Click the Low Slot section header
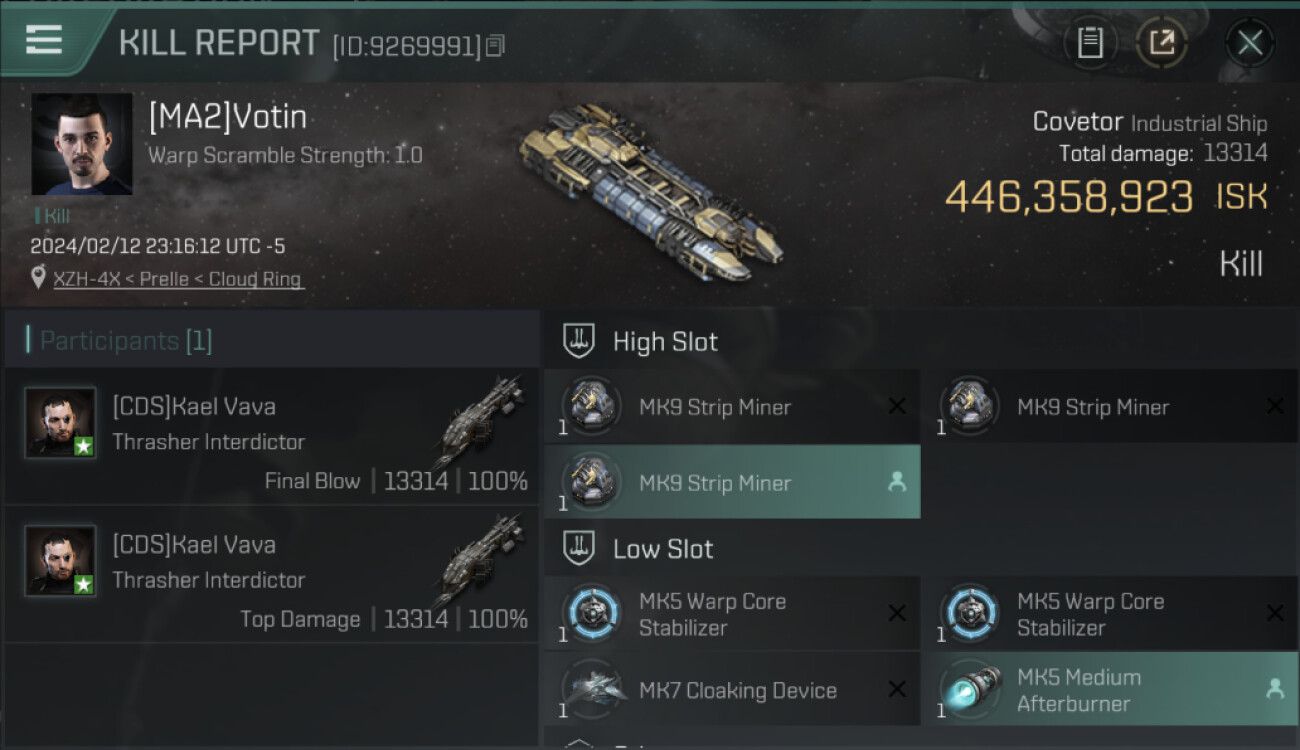The image size is (1300, 750). click(663, 548)
